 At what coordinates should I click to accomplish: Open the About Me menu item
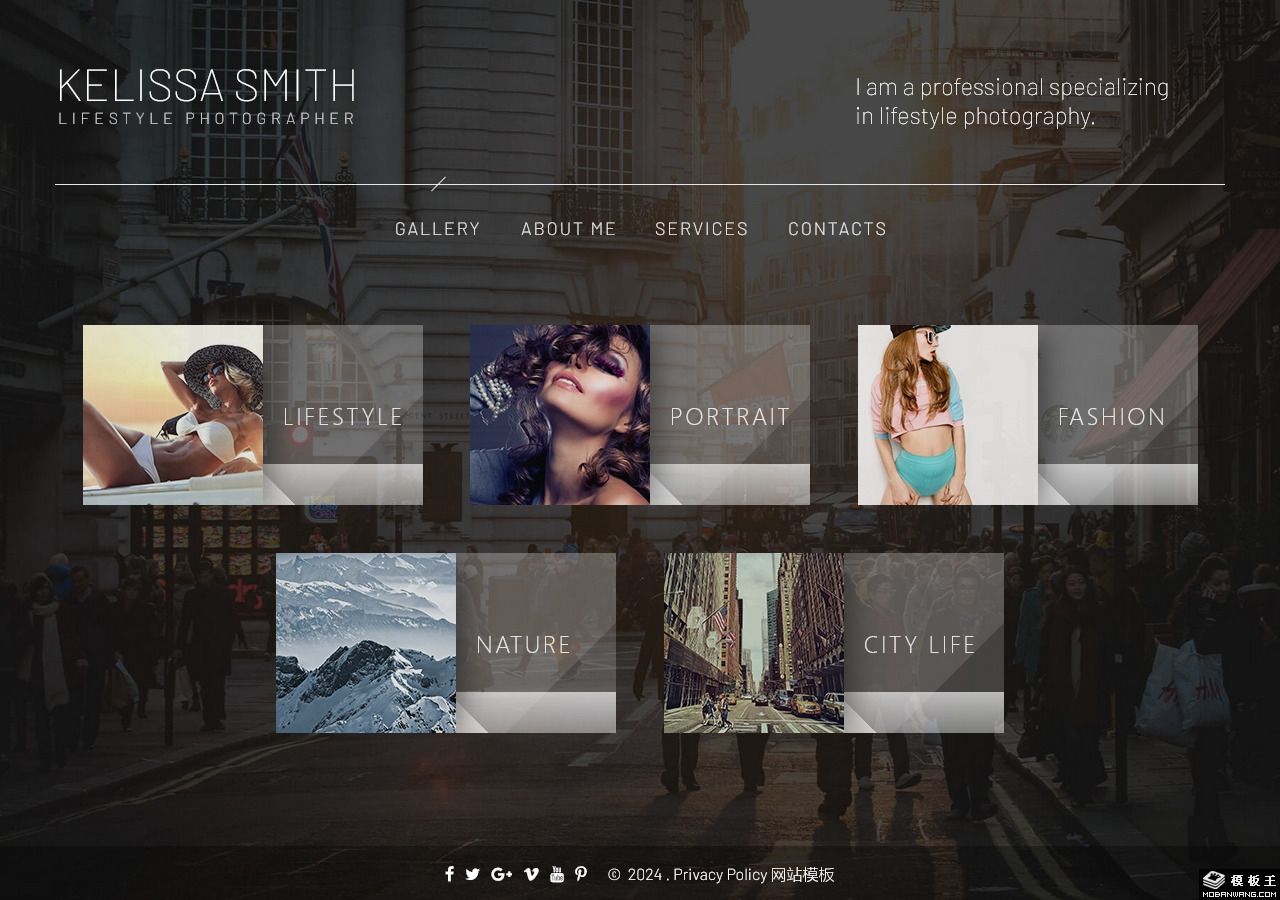click(x=568, y=229)
